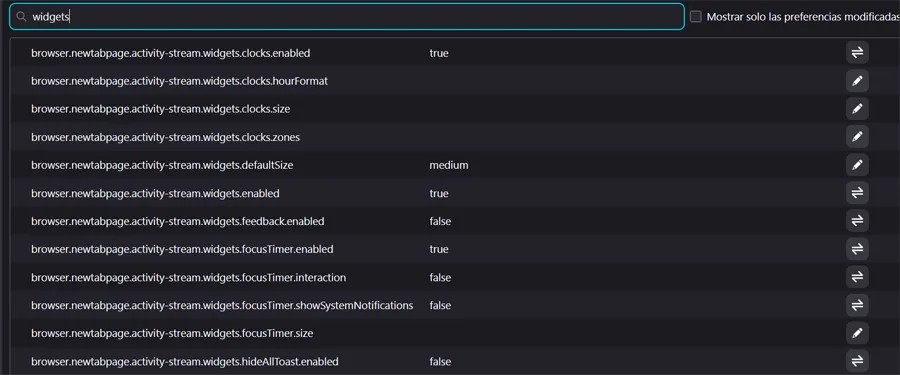Click the magnifying glass search icon

21,17
